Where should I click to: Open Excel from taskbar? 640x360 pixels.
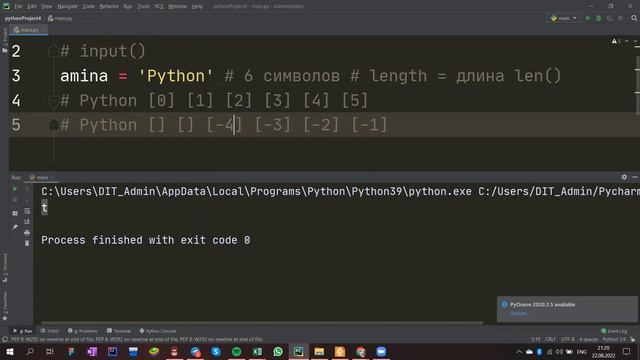[257, 352]
